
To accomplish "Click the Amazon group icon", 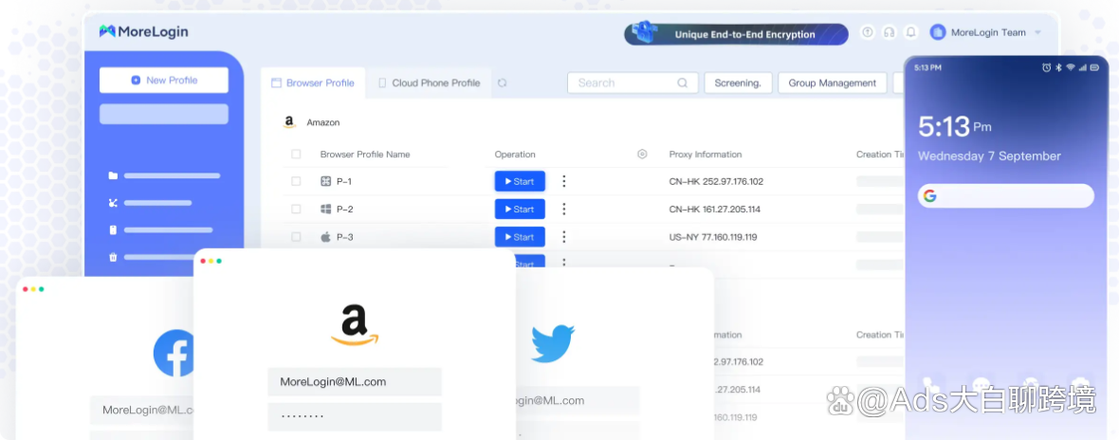I will click(289, 122).
